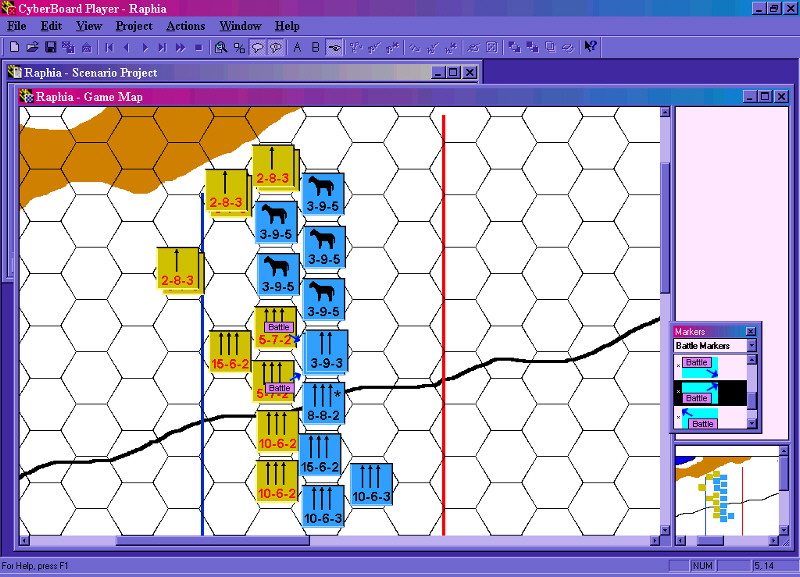
Task: Close the Markers palette
Action: pyautogui.click(x=751, y=332)
